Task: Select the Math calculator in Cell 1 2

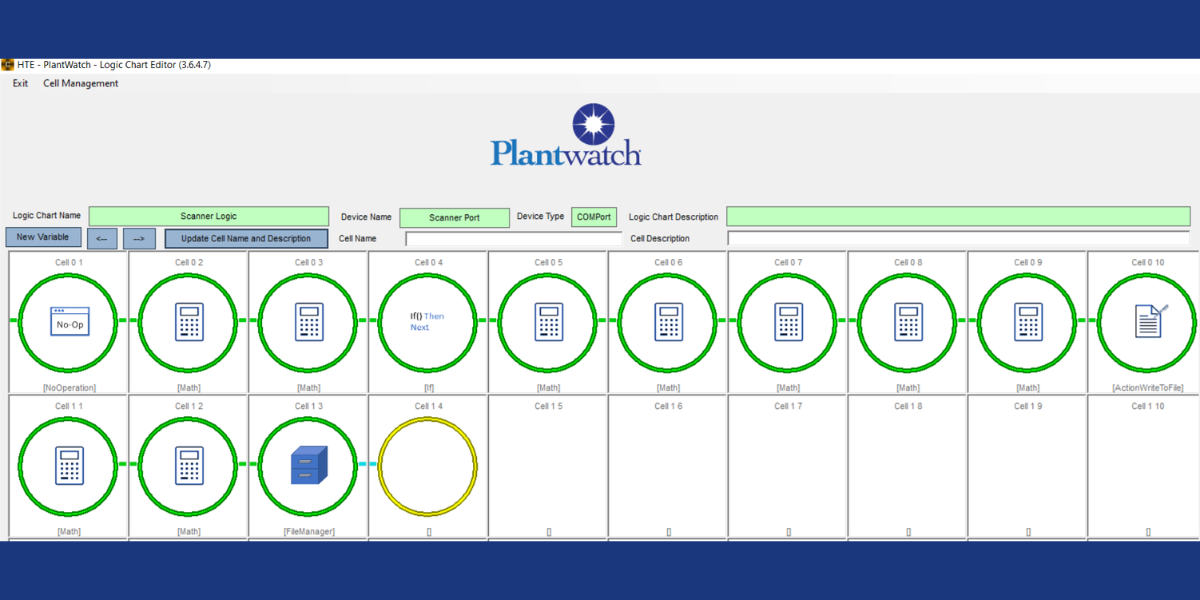Action: (x=189, y=465)
